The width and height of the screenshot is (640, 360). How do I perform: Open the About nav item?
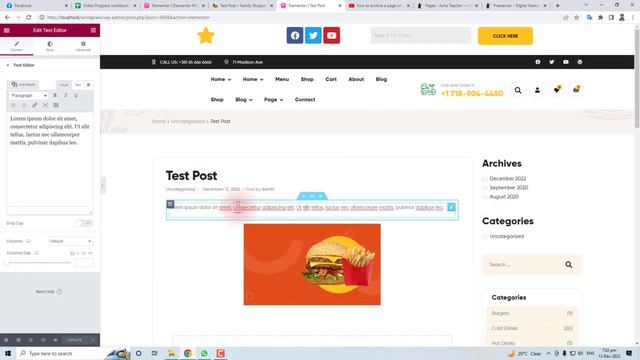[x=356, y=79]
